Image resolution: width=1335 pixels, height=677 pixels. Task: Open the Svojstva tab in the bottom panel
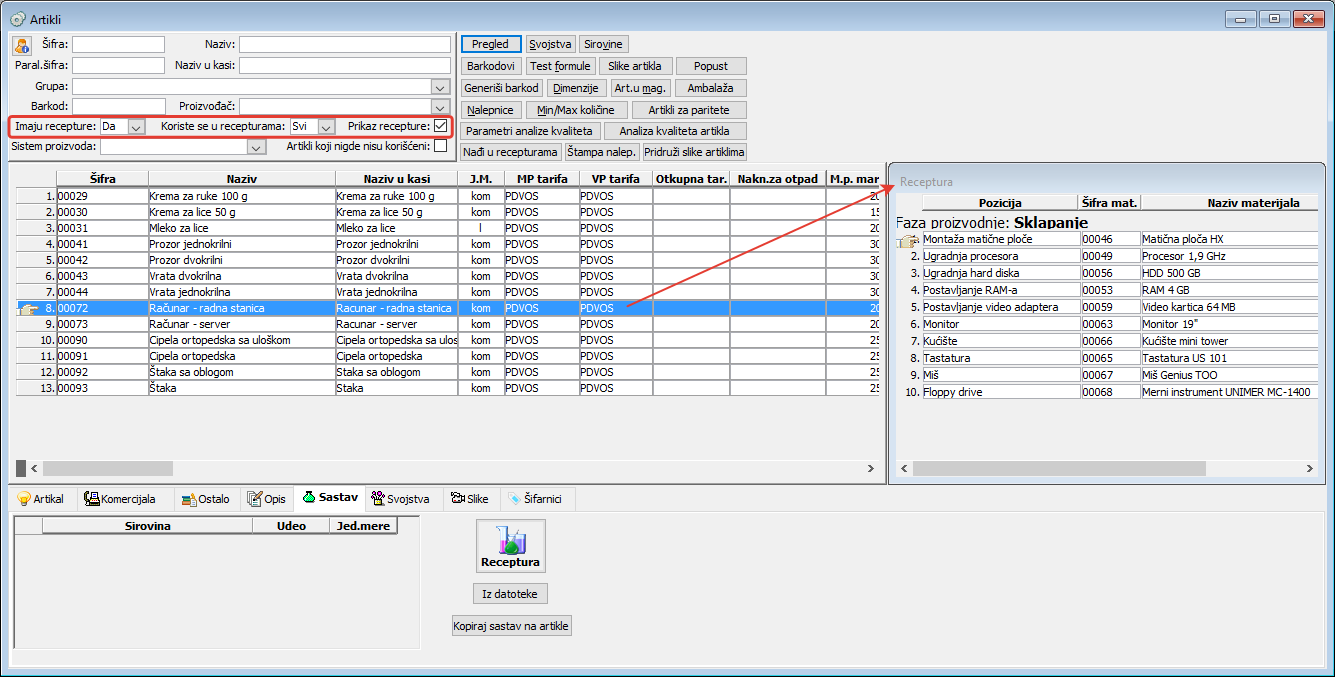click(400, 499)
